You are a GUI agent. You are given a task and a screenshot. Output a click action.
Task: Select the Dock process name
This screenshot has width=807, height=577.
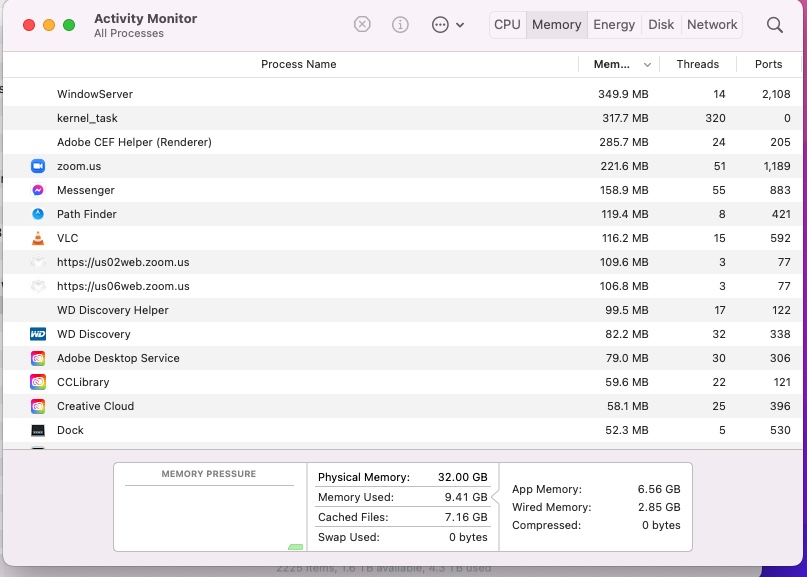[x=70, y=430]
